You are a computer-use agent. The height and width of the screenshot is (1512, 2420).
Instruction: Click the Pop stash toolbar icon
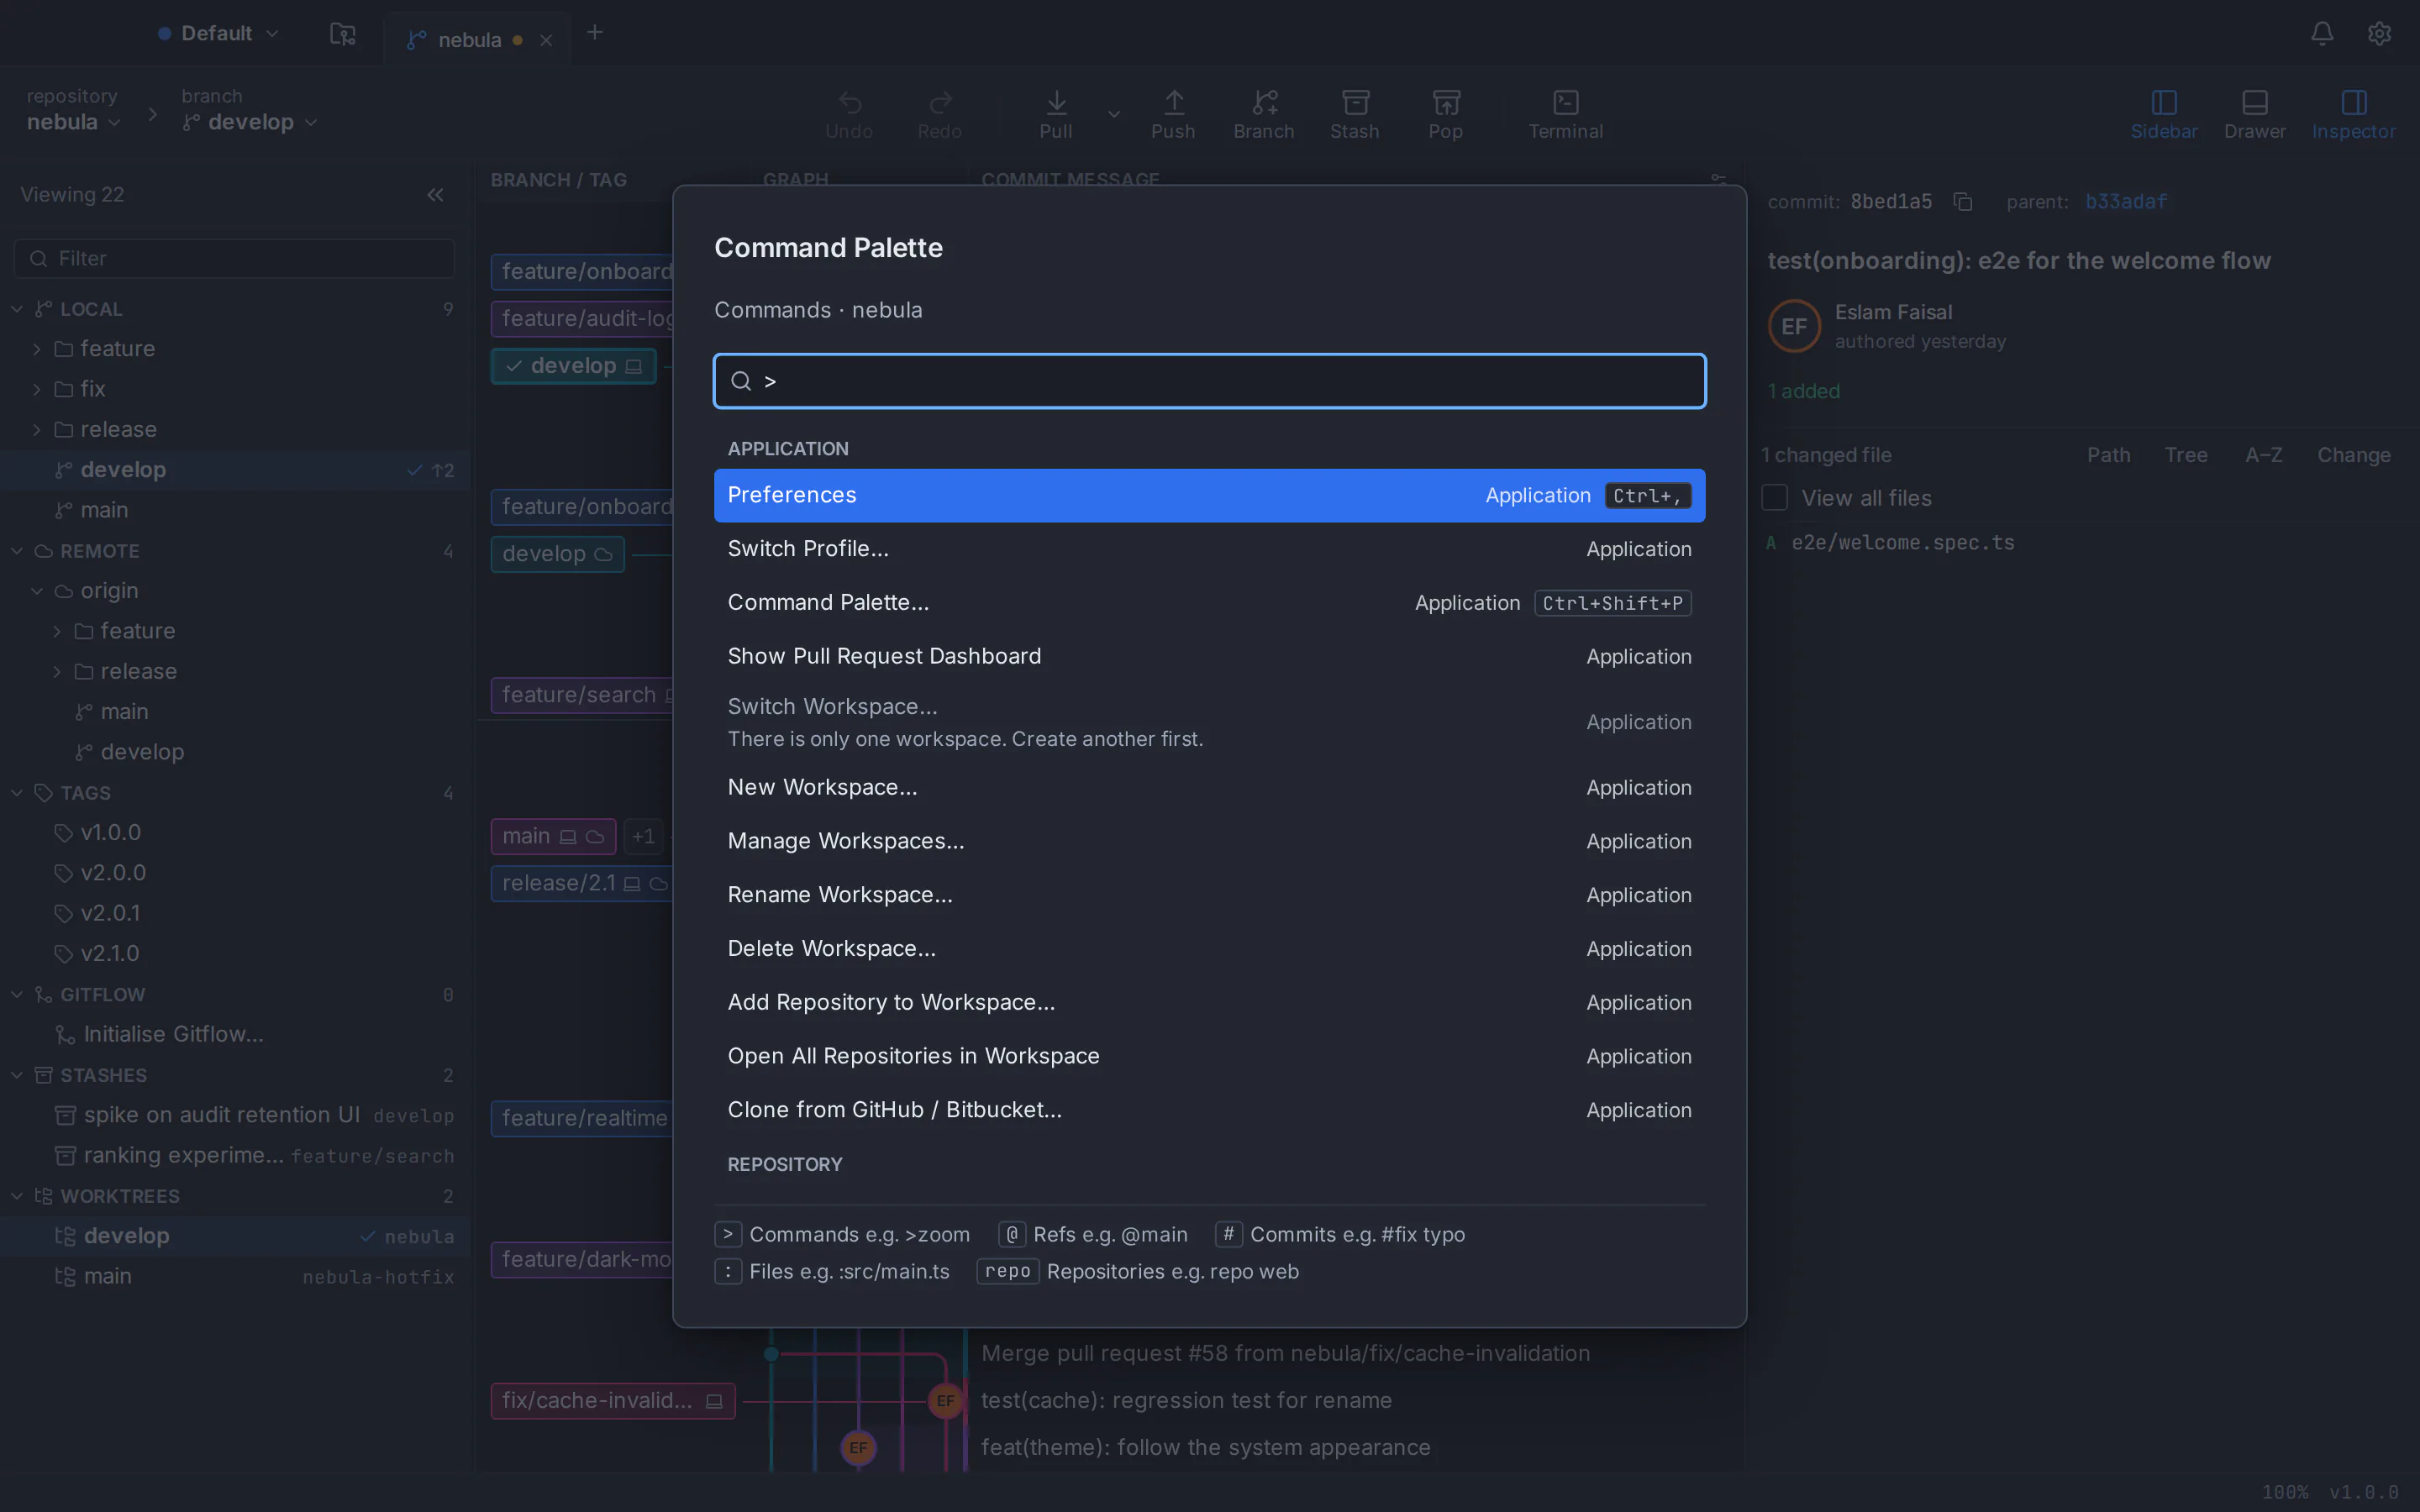coord(1445,115)
